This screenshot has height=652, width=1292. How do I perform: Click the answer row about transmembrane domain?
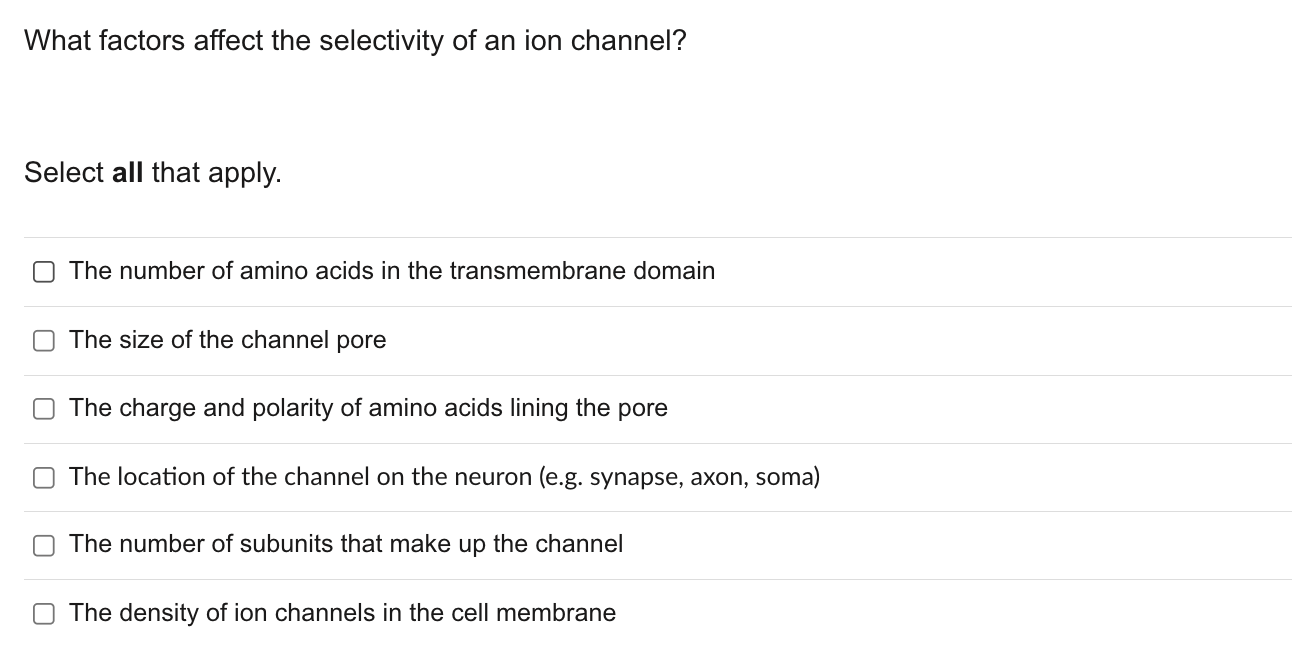pos(391,270)
